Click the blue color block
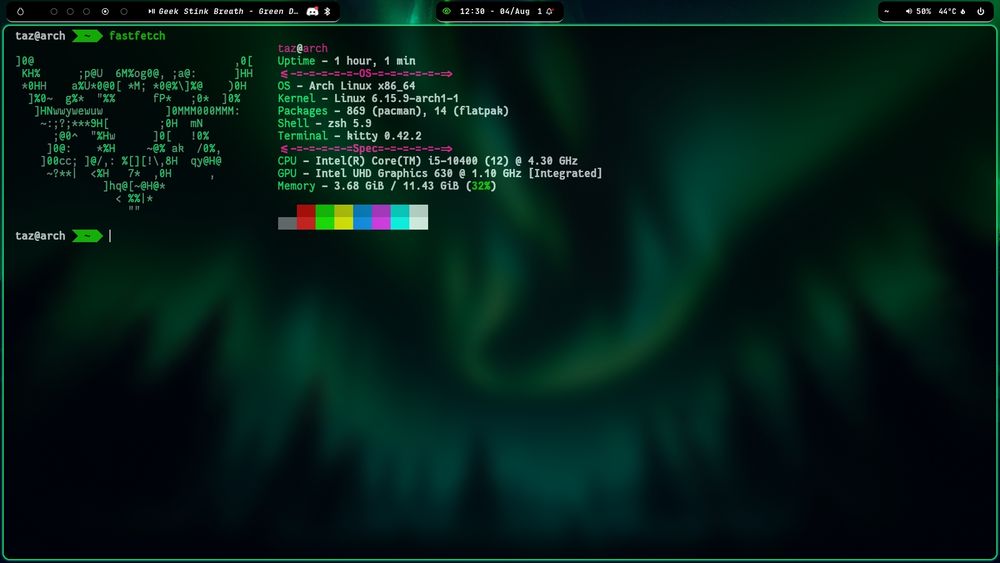Screen dimensions: 1000x563 pos(362,217)
